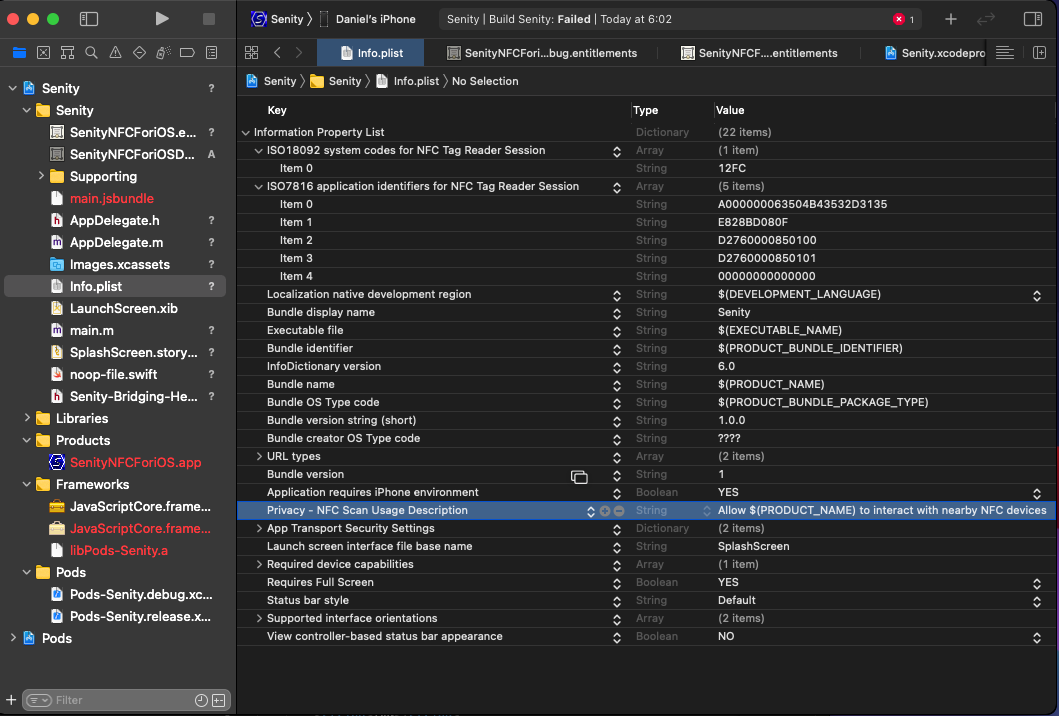
Task: Open the Breakpoint navigator icon
Action: (x=187, y=53)
